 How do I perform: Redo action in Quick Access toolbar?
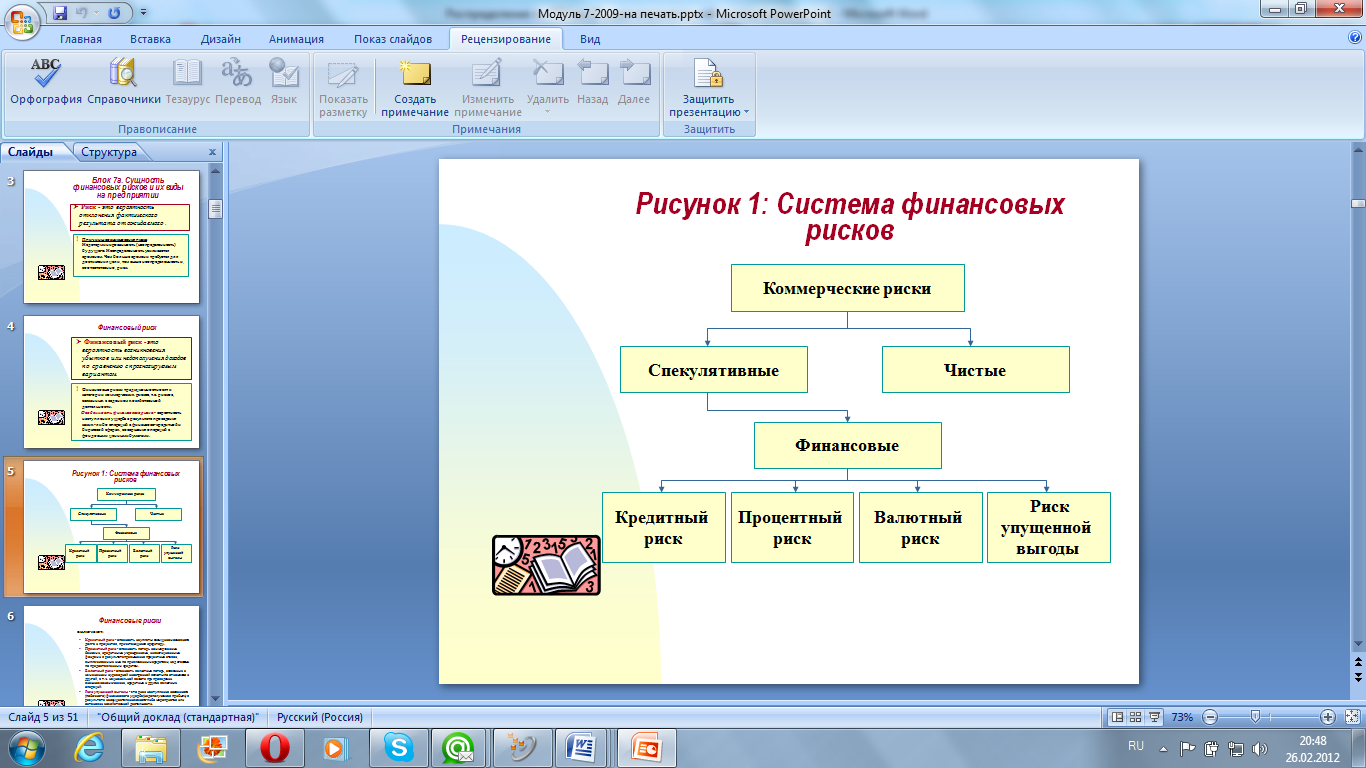coord(113,13)
